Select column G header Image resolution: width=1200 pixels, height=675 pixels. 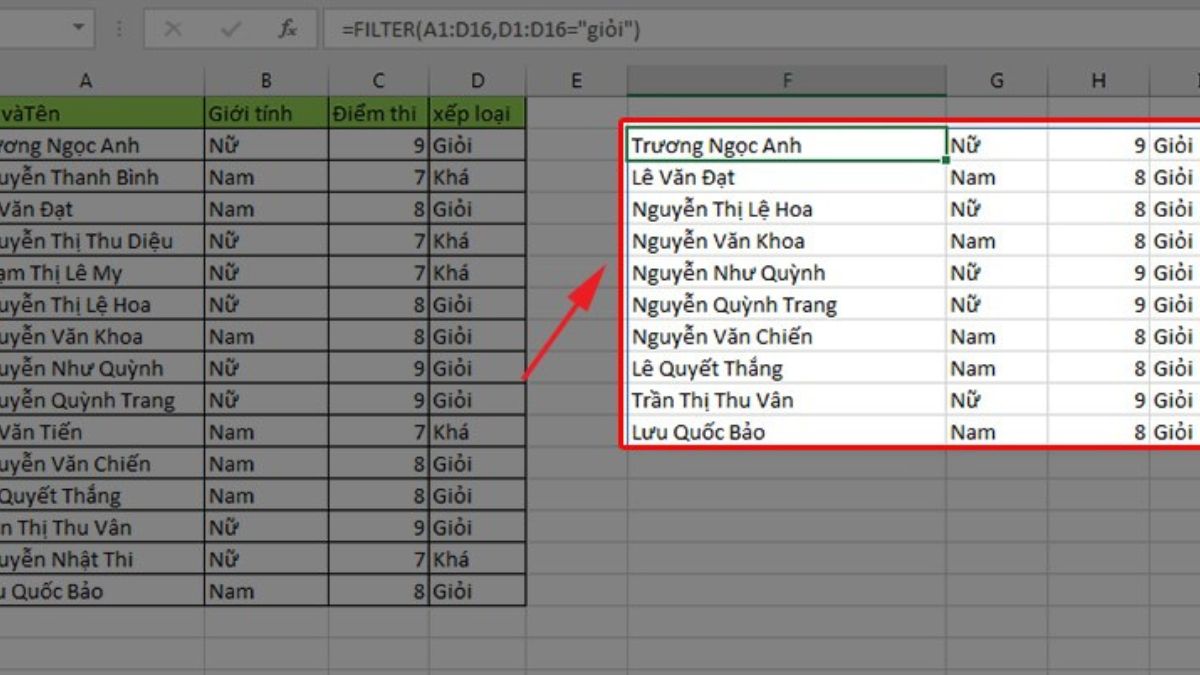pyautogui.click(x=996, y=81)
